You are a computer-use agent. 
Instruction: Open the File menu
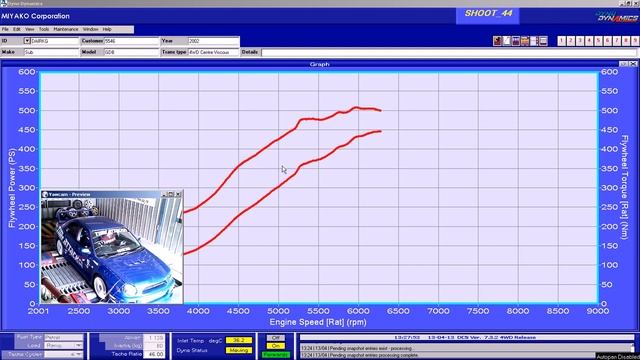pos(5,29)
